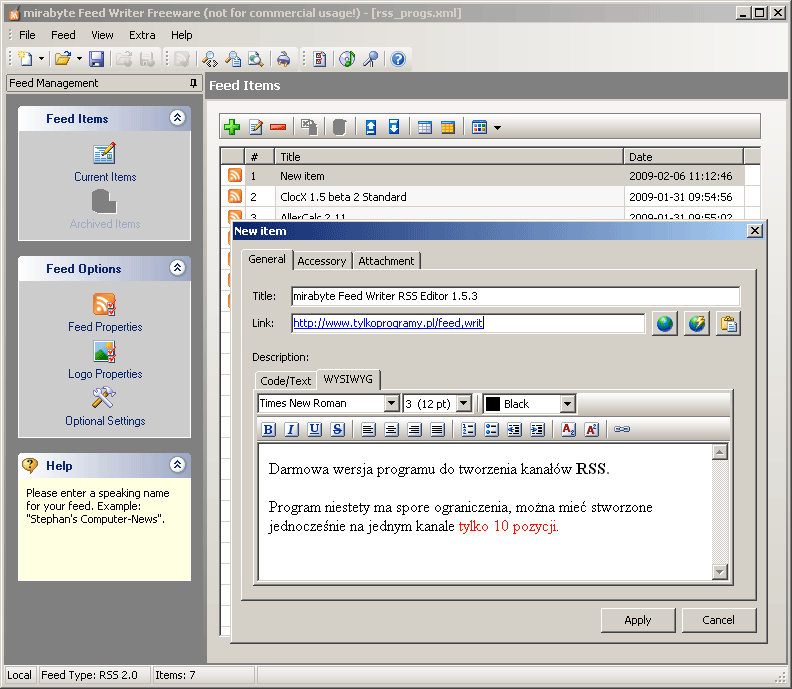Click description editor scroll down arrow

tap(720, 572)
